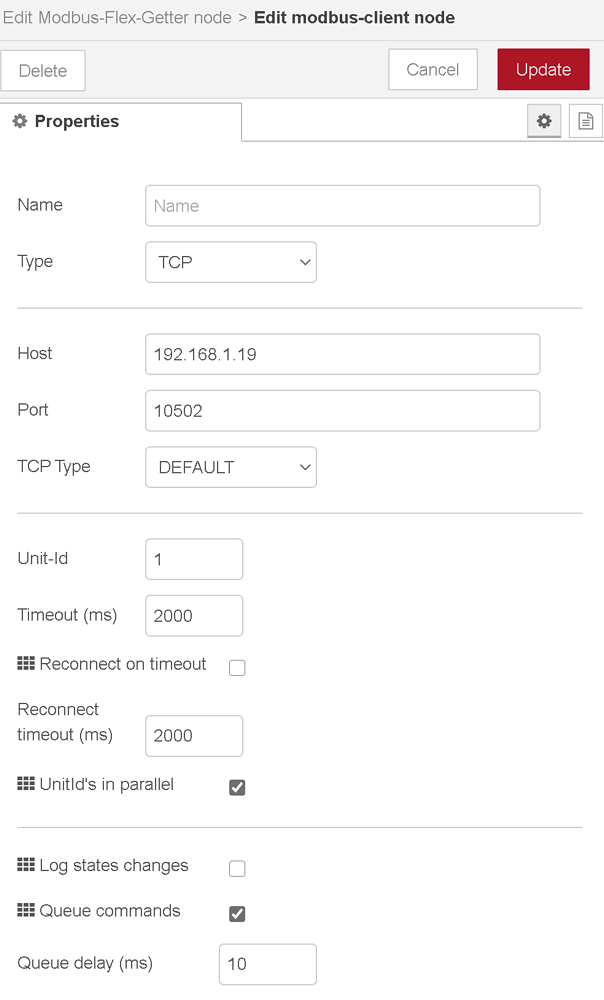Viewport: 604px width, 1000px height.
Task: Click the empty Name field
Action: click(x=342, y=205)
